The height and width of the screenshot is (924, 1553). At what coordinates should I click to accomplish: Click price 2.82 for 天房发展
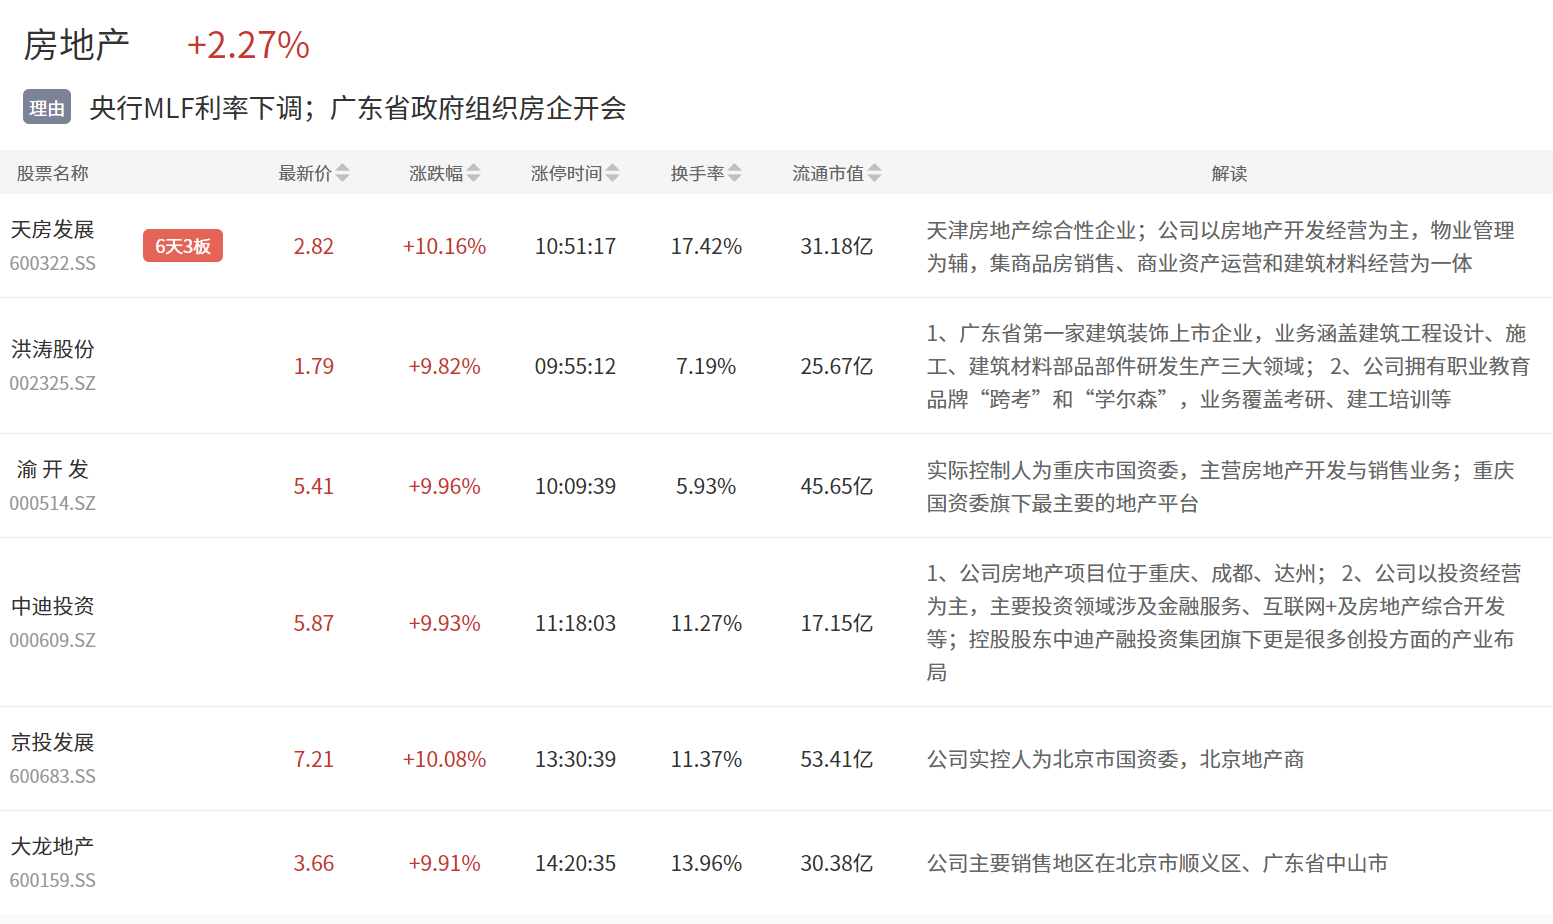(313, 246)
